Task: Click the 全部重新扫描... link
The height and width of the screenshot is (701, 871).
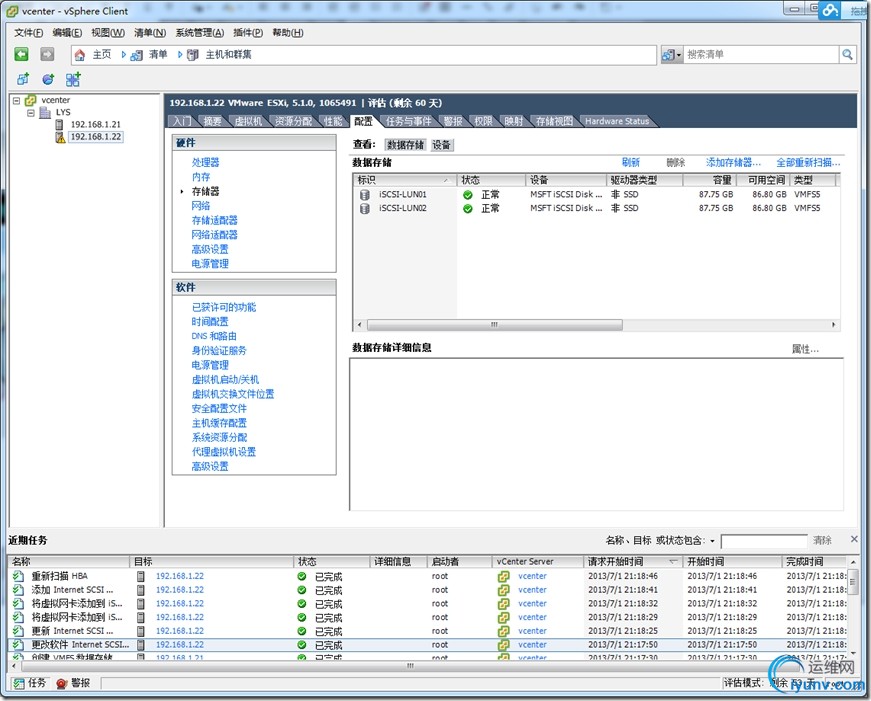Action: pyautogui.click(x=808, y=162)
